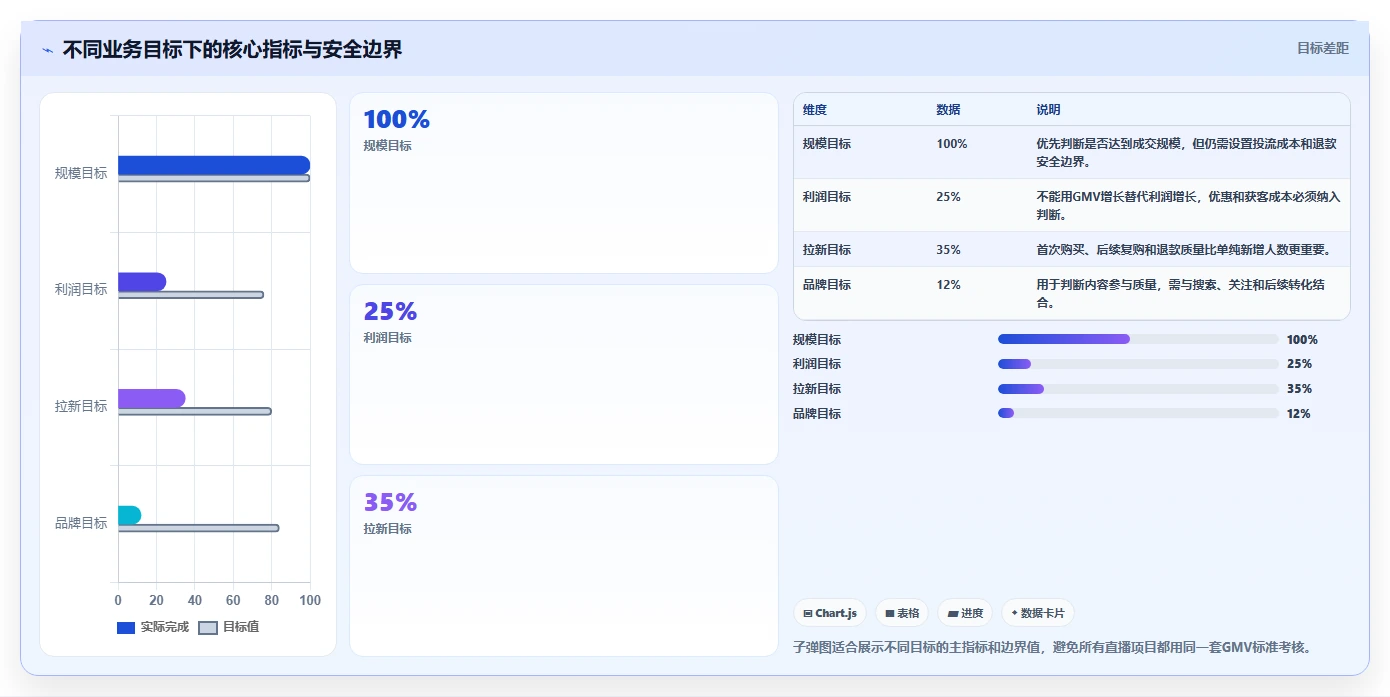This screenshot has width=1390, height=697.
Task: Click the purple 拉新目标 actual bar in chart
Action: pos(151,398)
